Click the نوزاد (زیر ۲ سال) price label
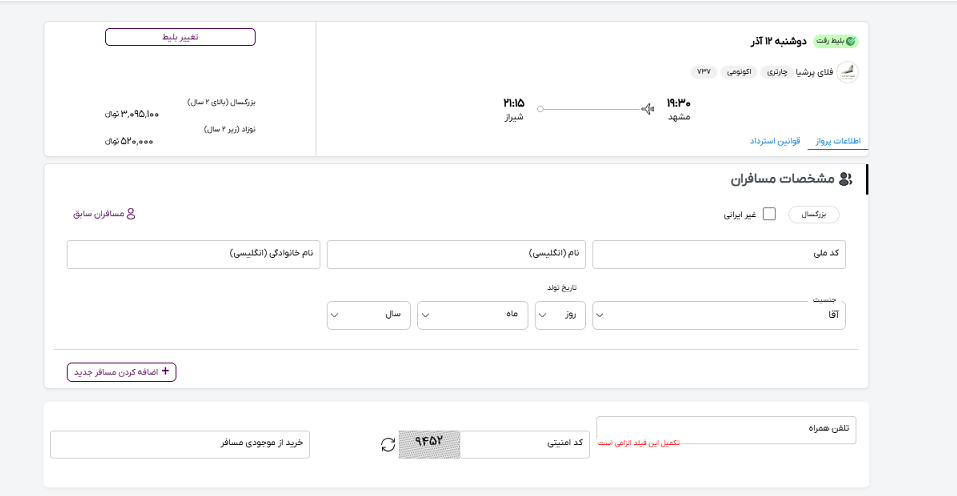The width and height of the screenshot is (957, 496). (x=229, y=129)
